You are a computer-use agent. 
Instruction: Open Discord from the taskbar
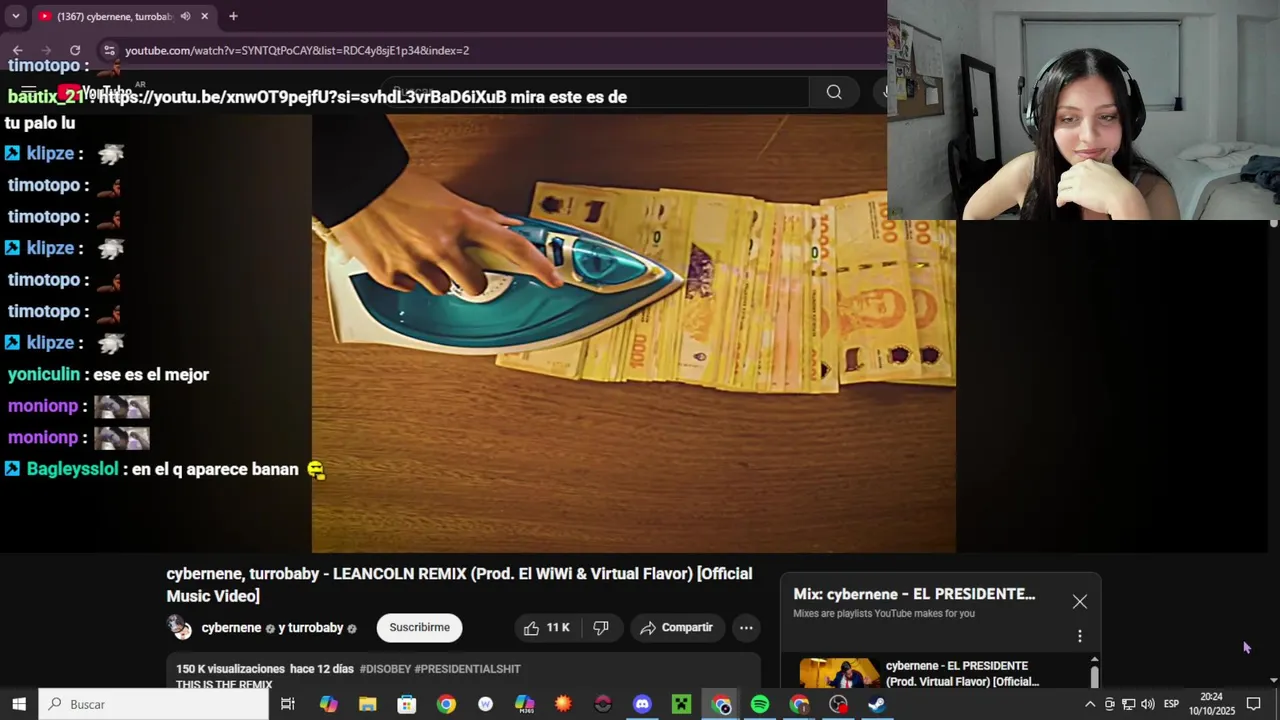[x=642, y=704]
